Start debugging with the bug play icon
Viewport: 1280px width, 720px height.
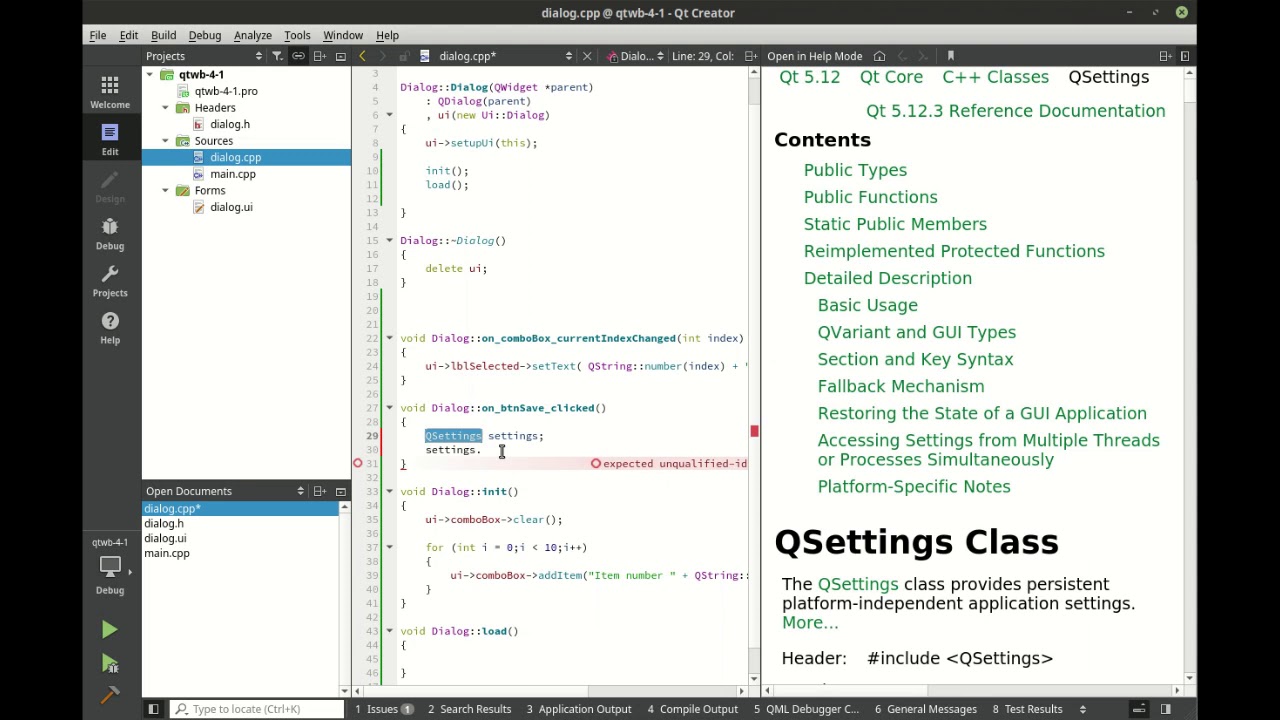(x=110, y=664)
